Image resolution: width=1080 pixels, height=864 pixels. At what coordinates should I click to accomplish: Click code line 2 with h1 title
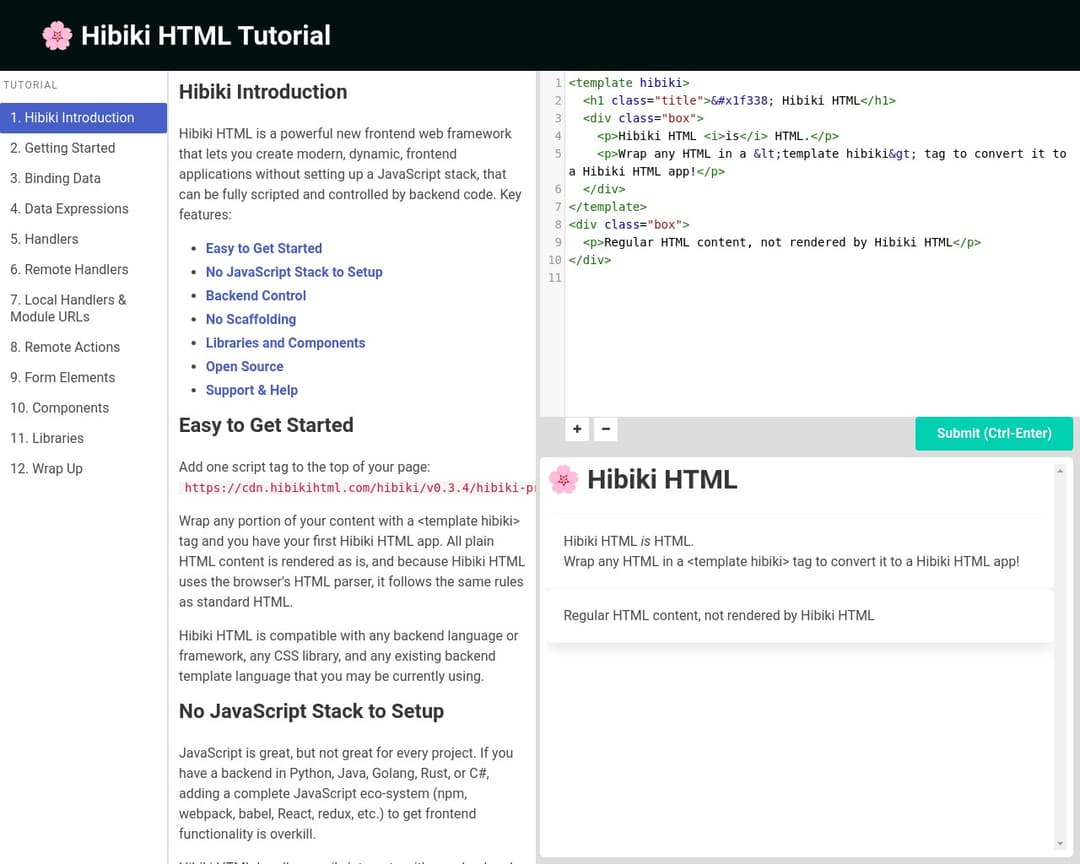point(739,101)
